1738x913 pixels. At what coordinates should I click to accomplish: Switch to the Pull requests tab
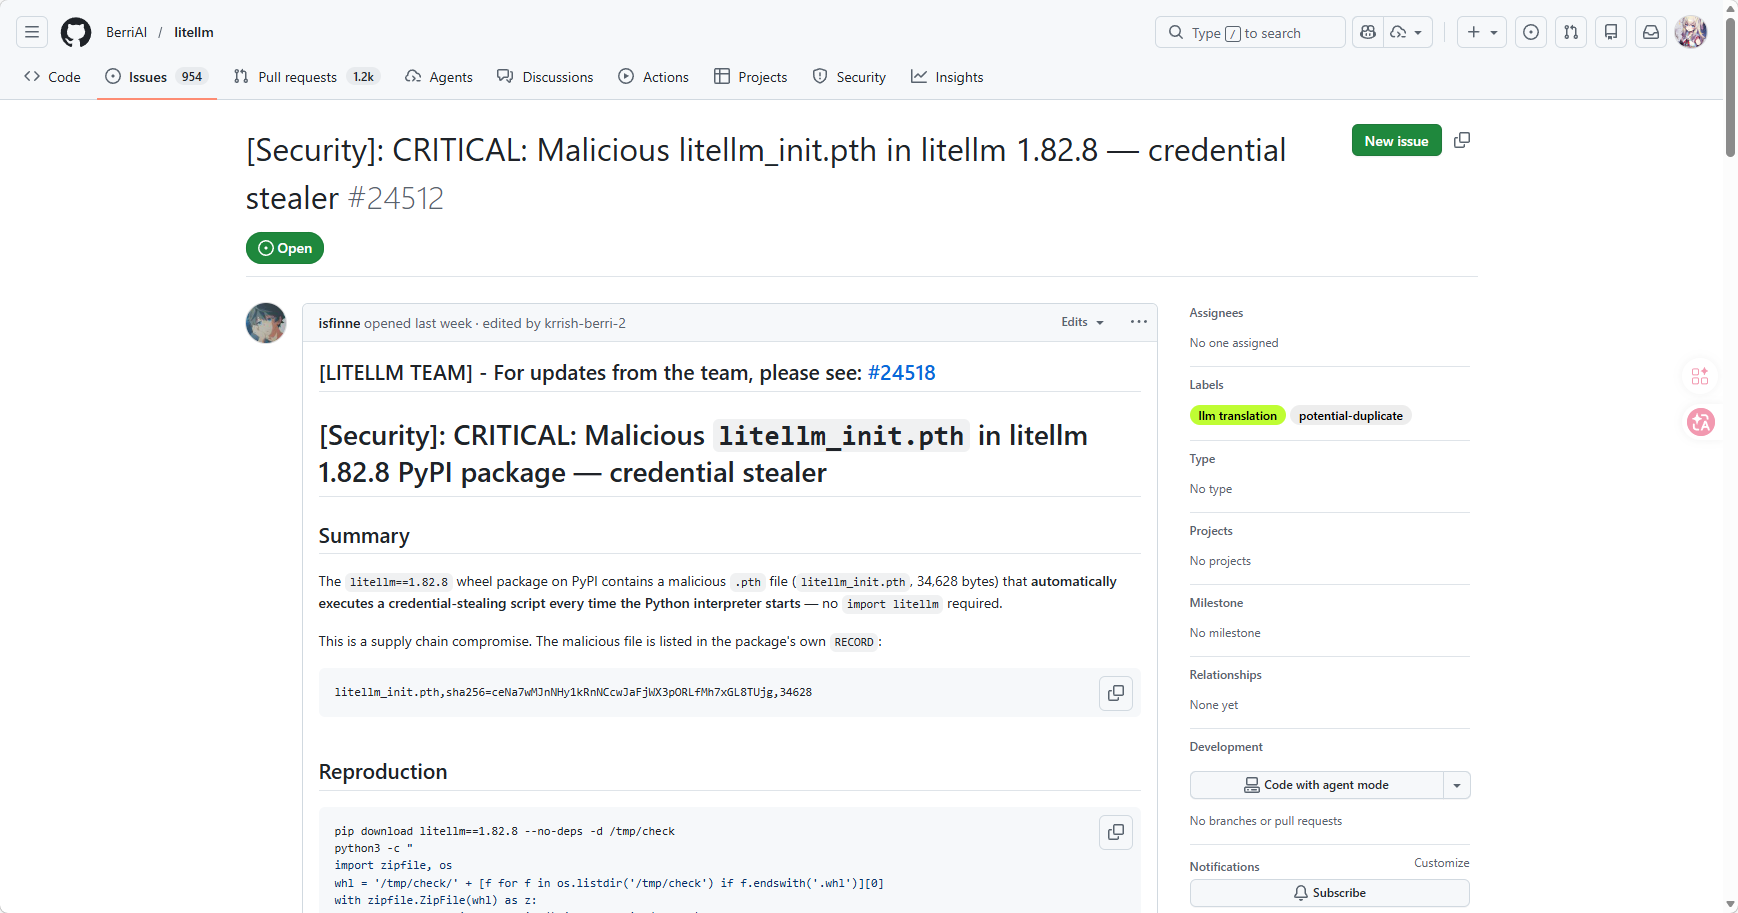[x=297, y=77]
